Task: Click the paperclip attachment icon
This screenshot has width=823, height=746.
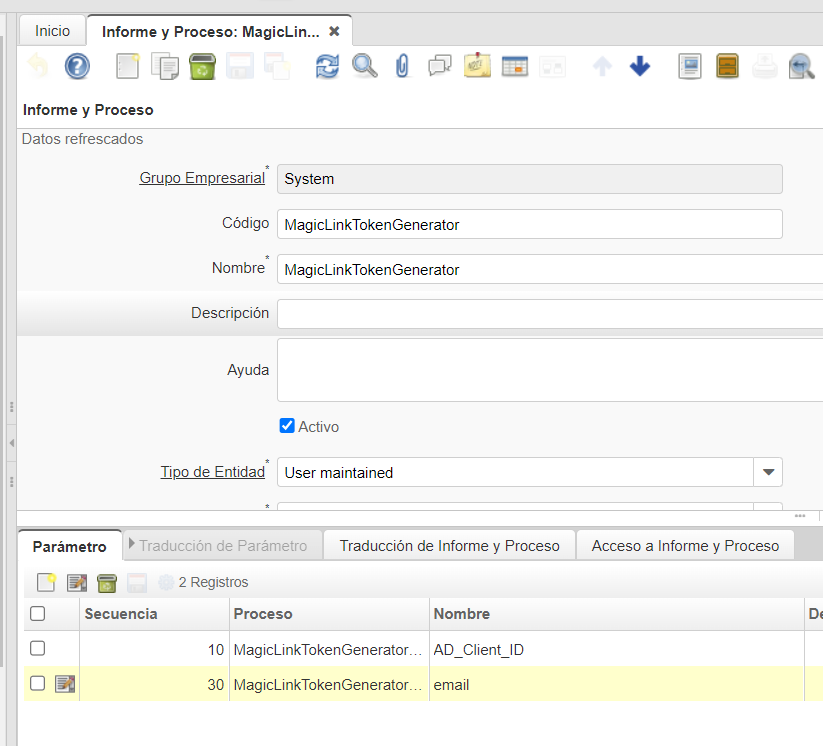Action: tap(402, 67)
